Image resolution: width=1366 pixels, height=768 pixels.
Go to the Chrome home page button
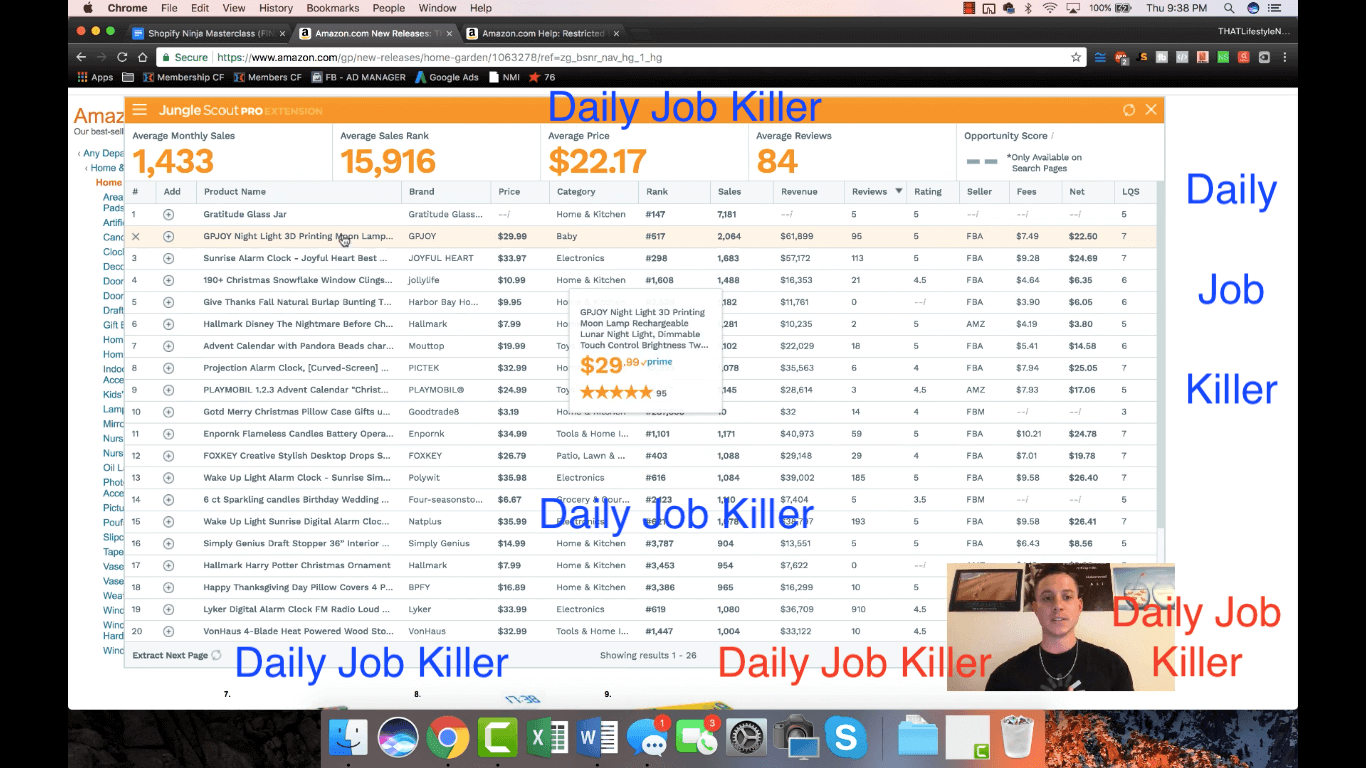(x=143, y=57)
